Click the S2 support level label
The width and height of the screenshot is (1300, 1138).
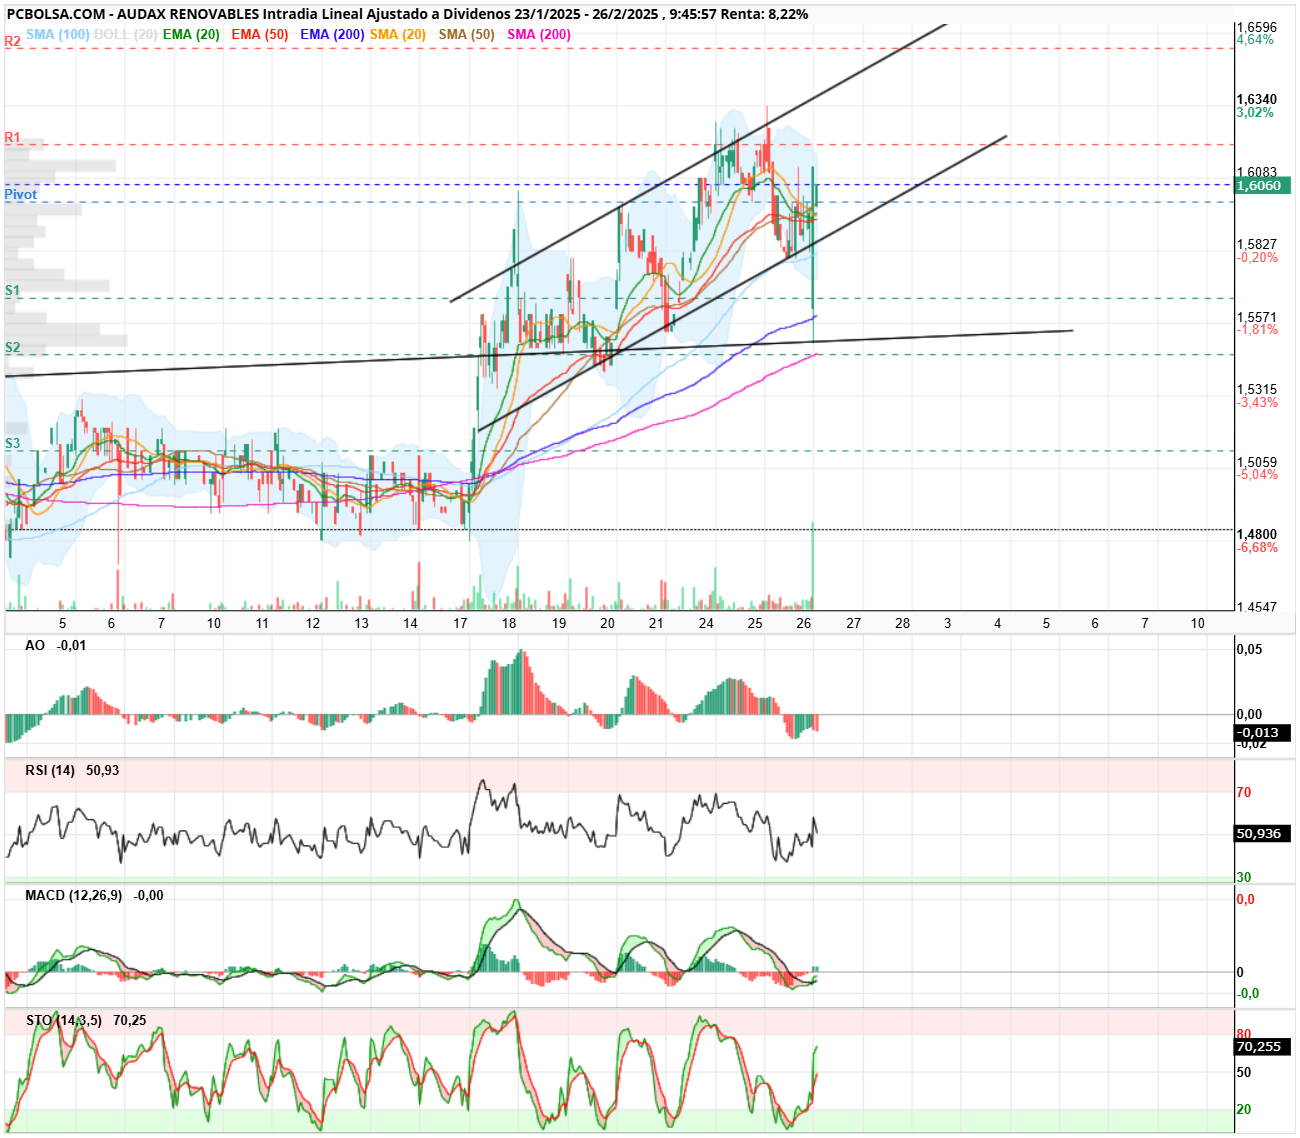12,348
